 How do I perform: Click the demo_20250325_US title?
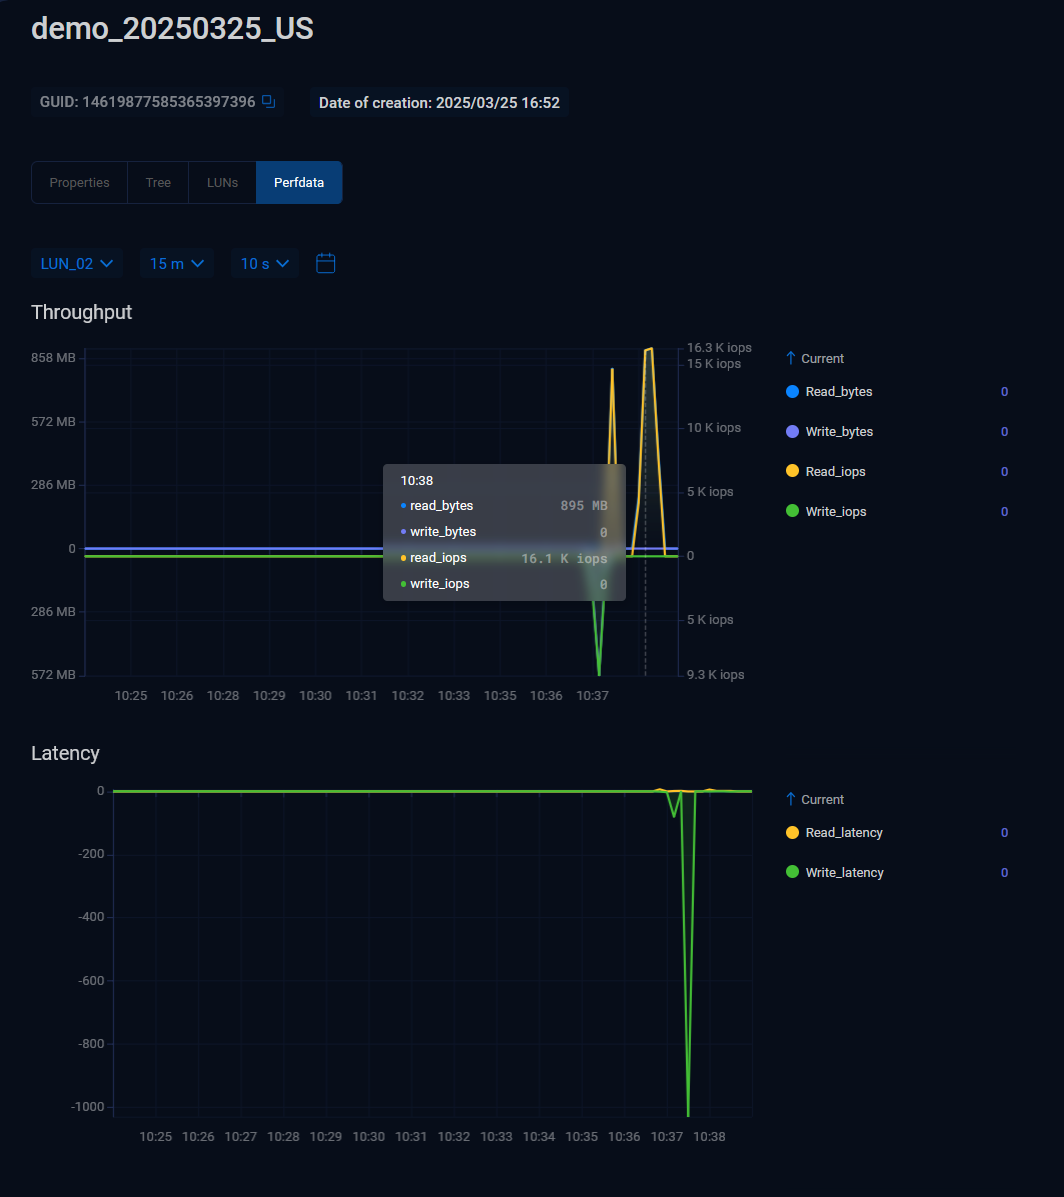coord(172,29)
